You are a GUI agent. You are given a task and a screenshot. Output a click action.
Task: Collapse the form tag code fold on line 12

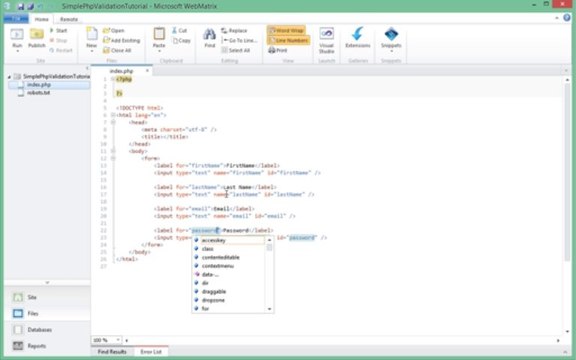click(113, 158)
